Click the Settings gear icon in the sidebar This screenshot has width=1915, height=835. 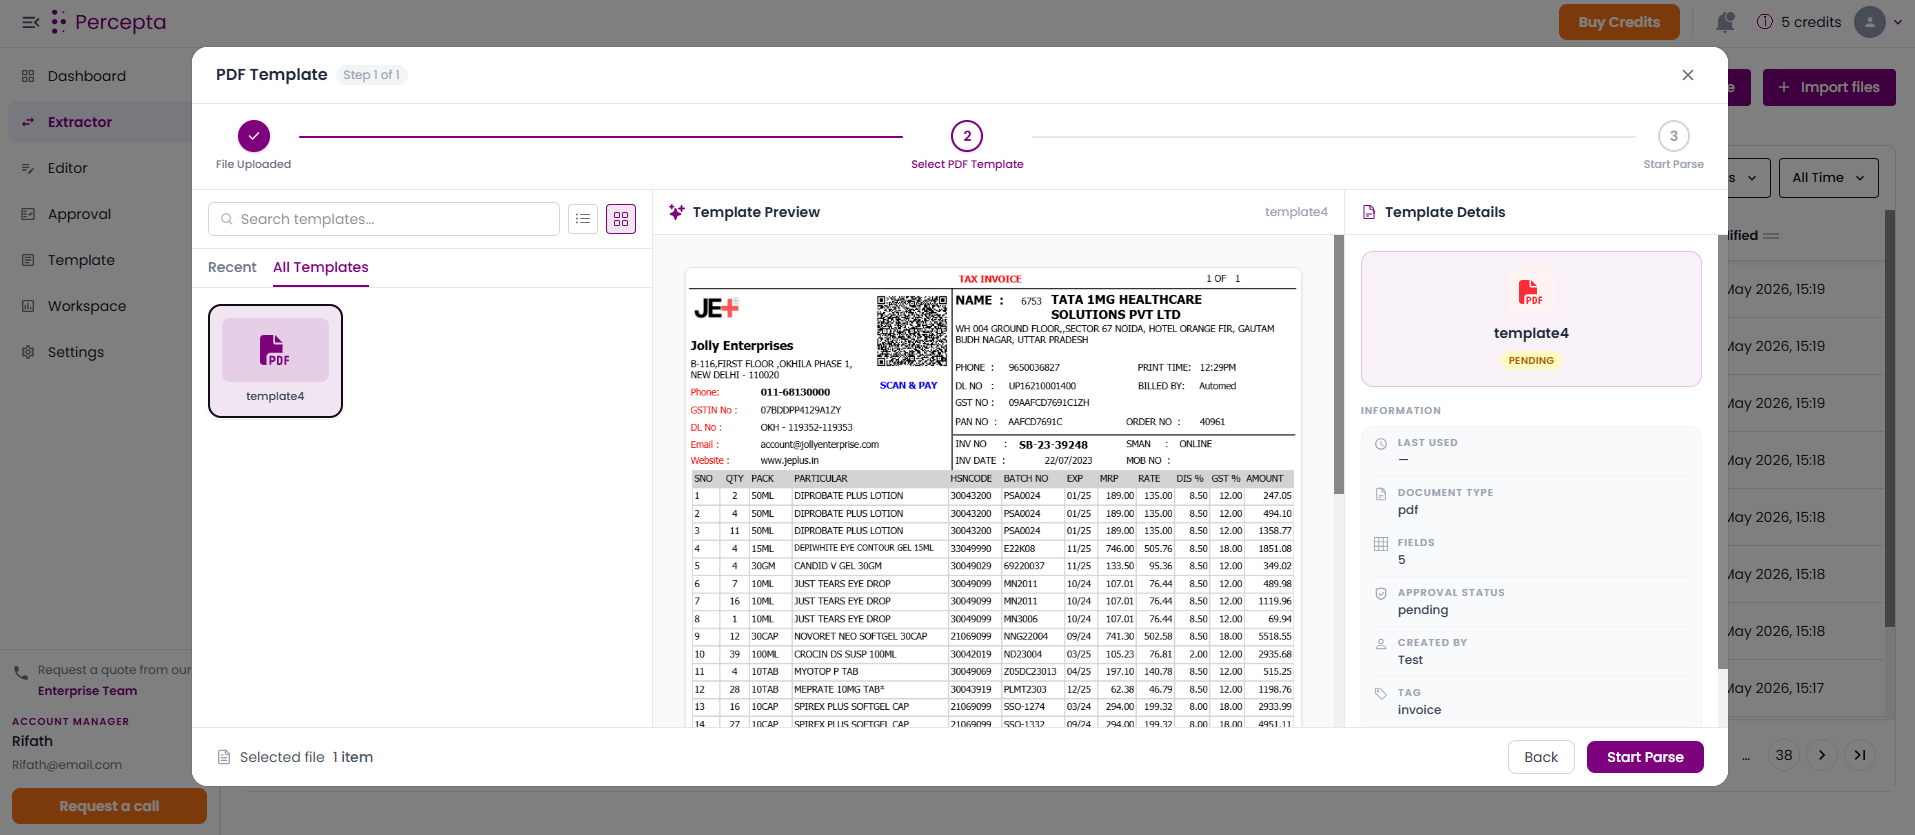click(x=28, y=352)
